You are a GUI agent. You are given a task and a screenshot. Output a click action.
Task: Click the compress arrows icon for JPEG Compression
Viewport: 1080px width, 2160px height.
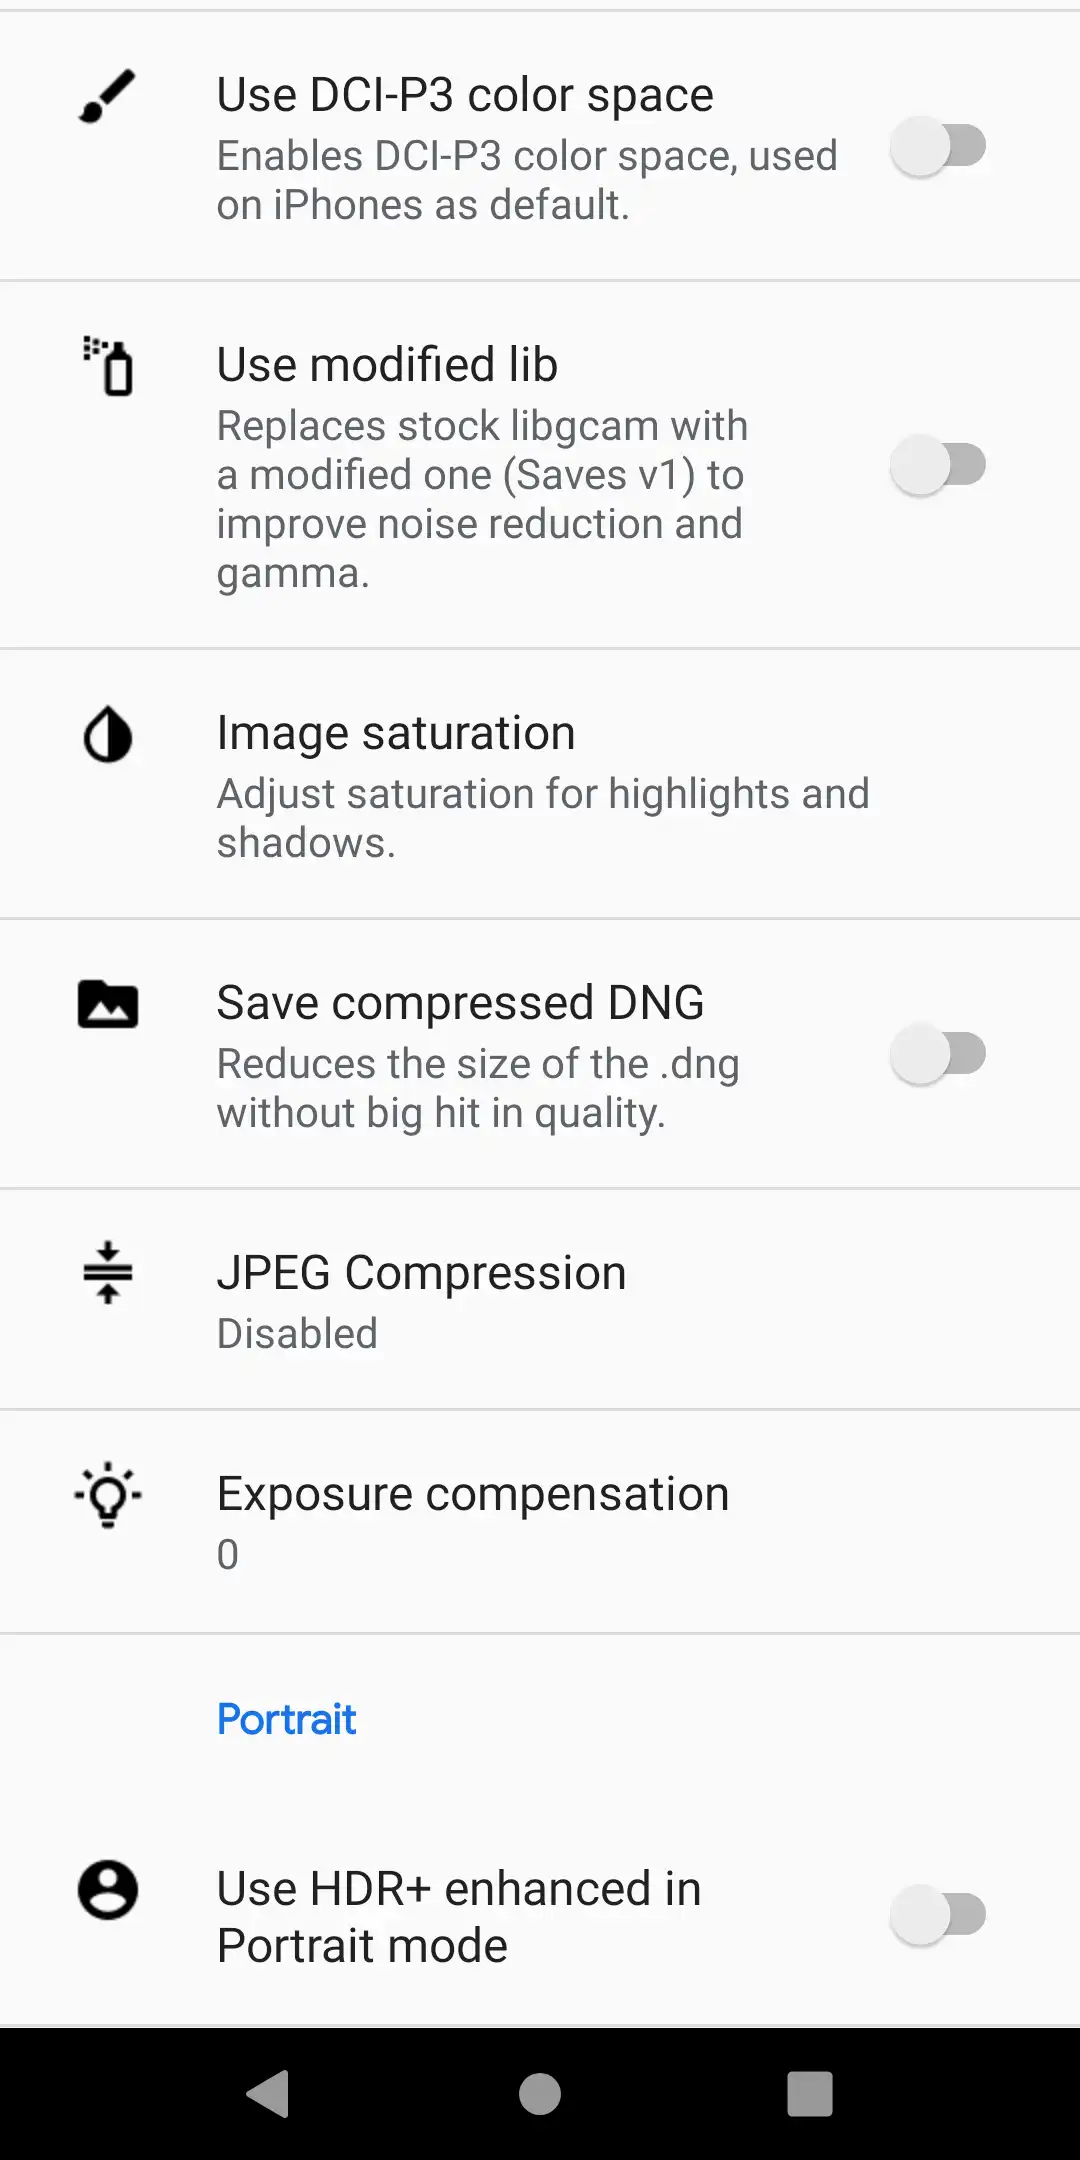[x=108, y=1273]
